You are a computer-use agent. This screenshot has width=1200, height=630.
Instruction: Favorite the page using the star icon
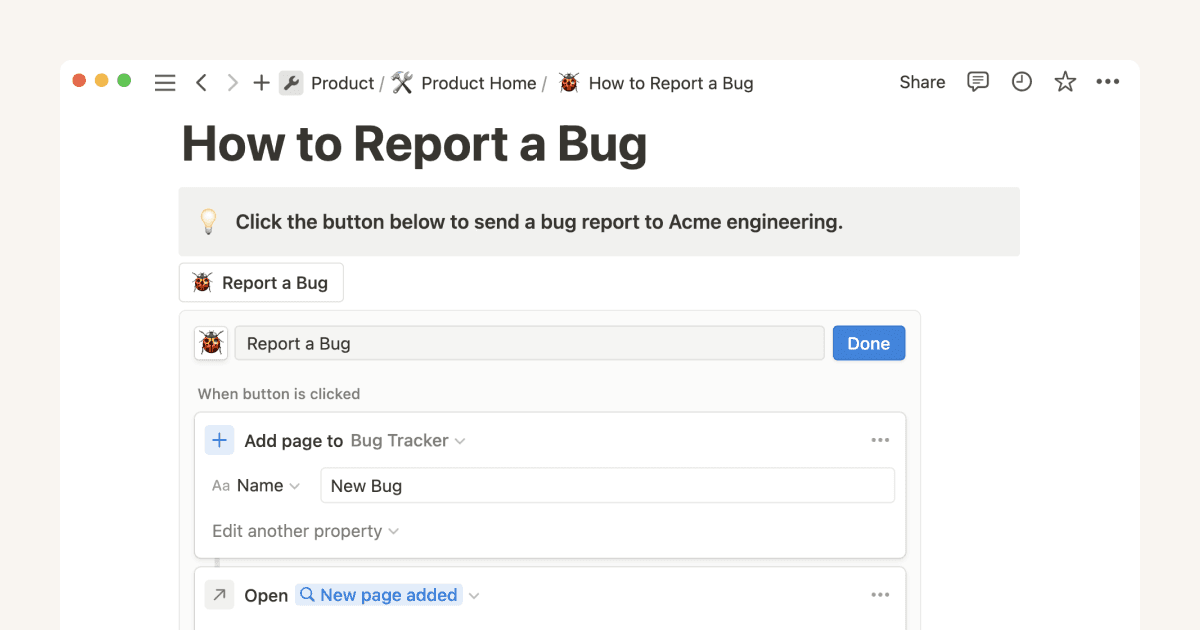click(1064, 82)
